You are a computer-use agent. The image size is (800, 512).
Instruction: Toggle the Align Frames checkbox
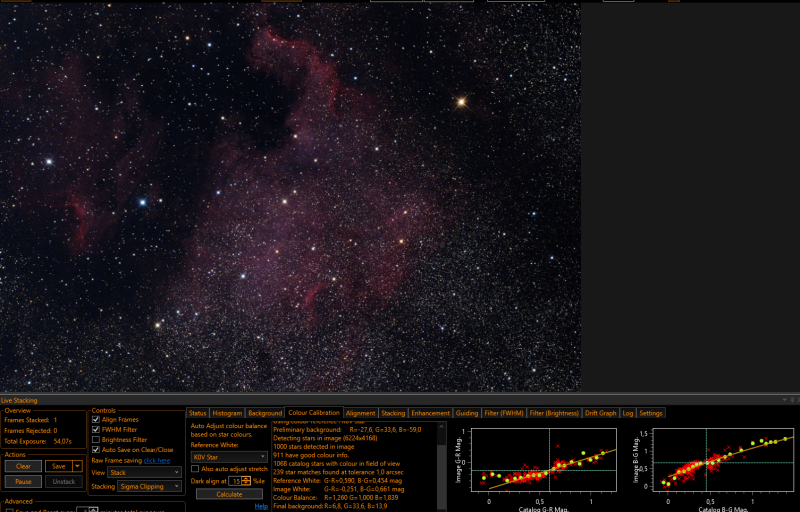[95, 420]
